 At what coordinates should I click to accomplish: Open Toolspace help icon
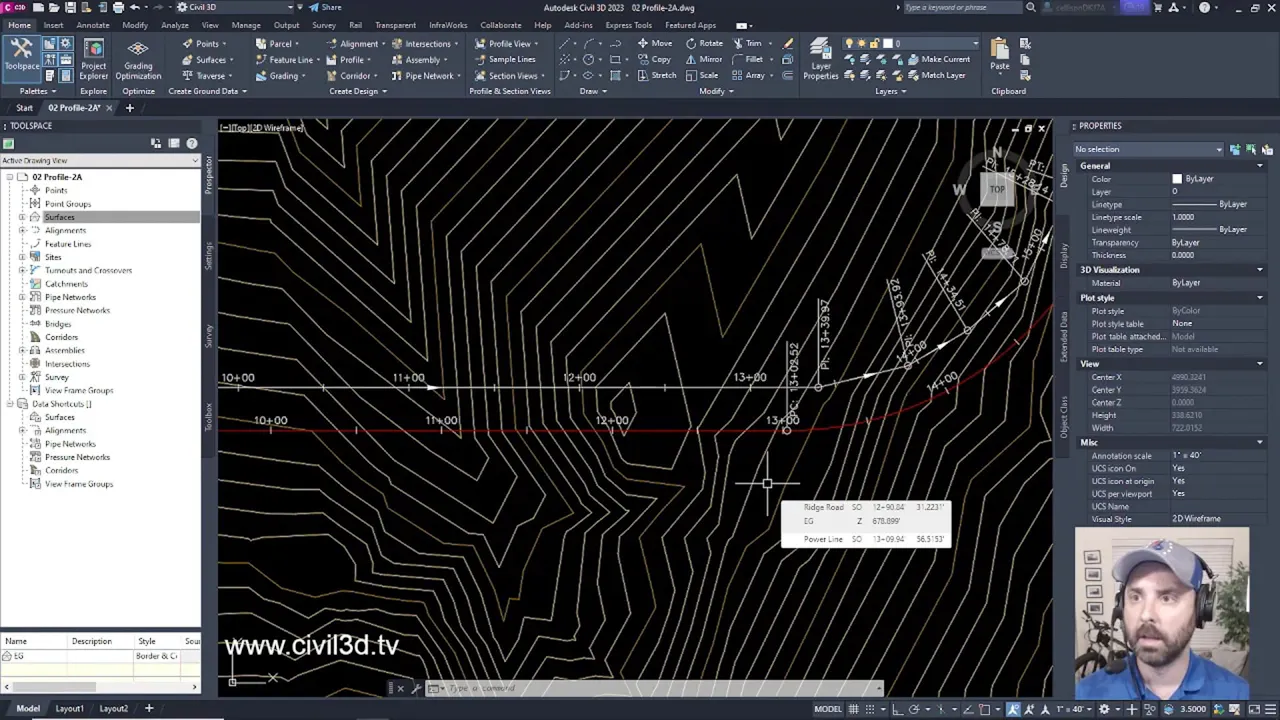192,143
